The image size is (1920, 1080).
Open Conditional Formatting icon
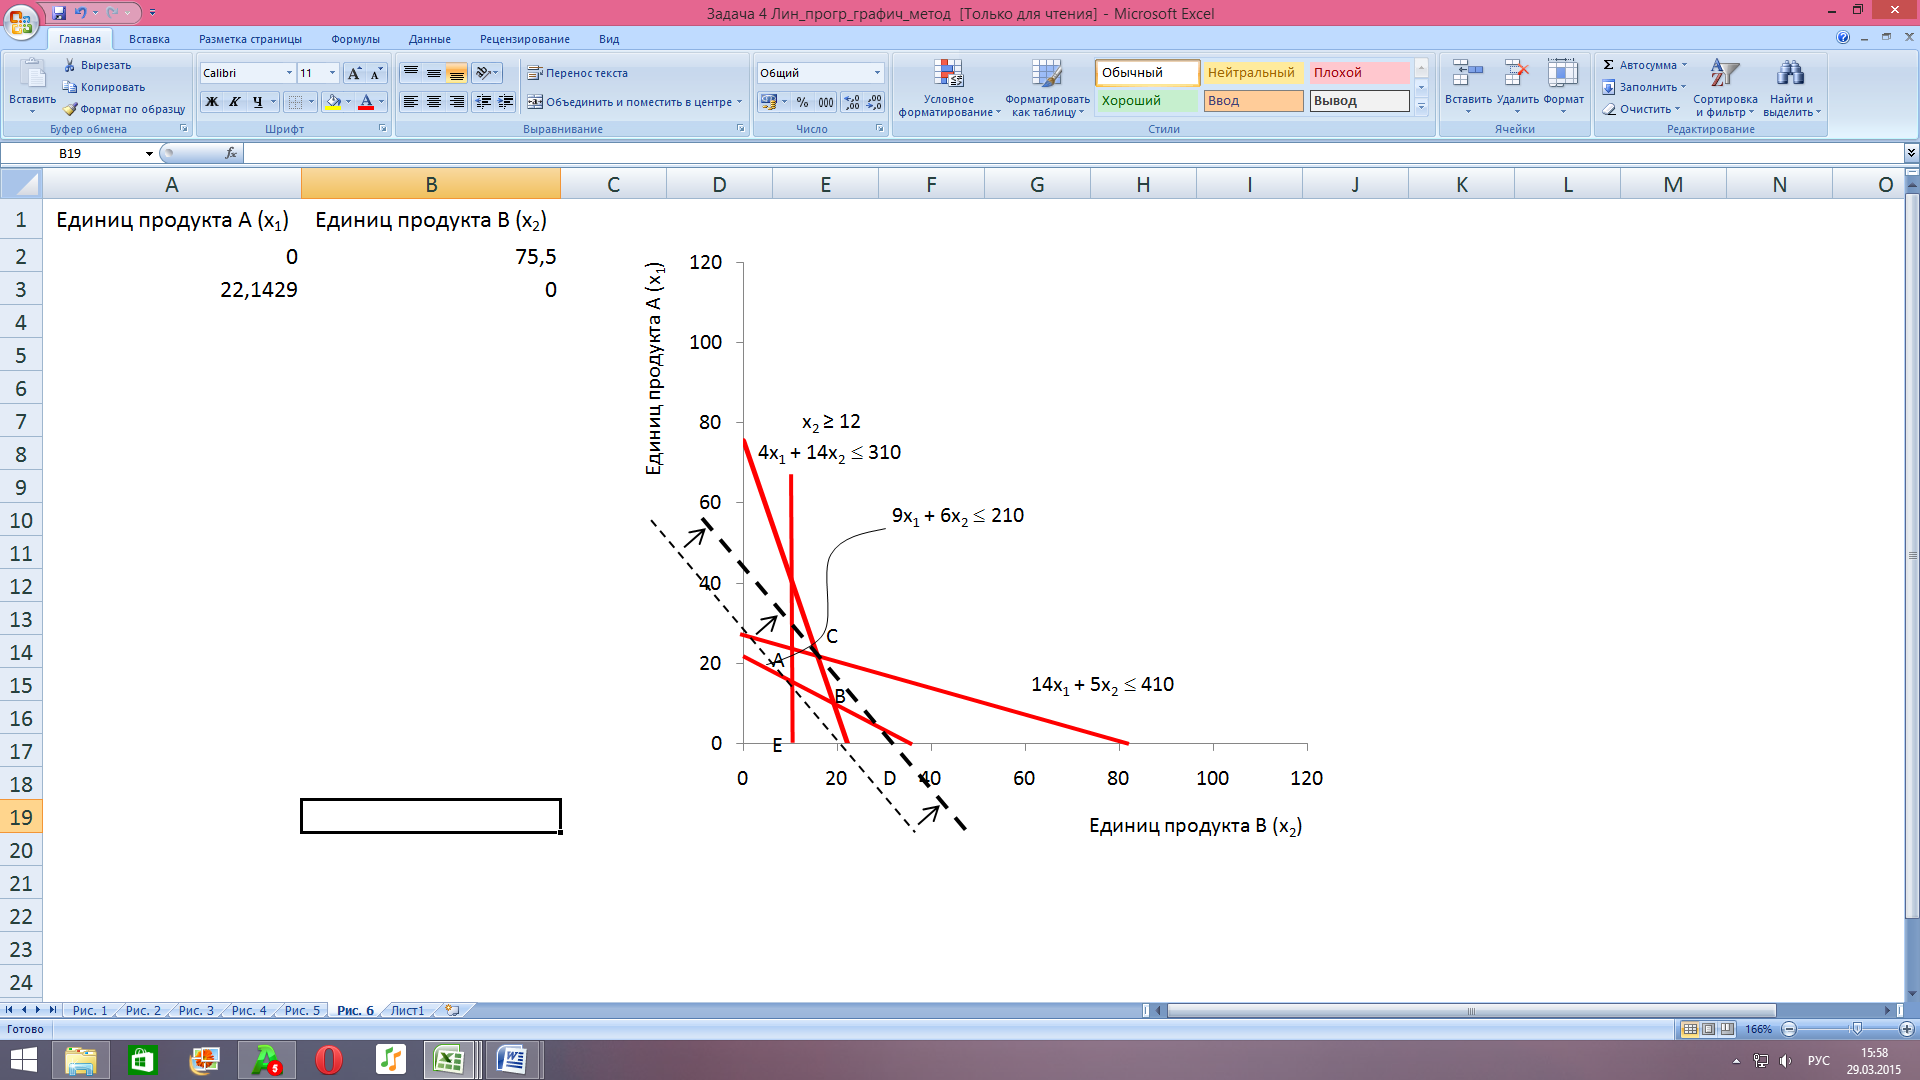[x=948, y=74]
